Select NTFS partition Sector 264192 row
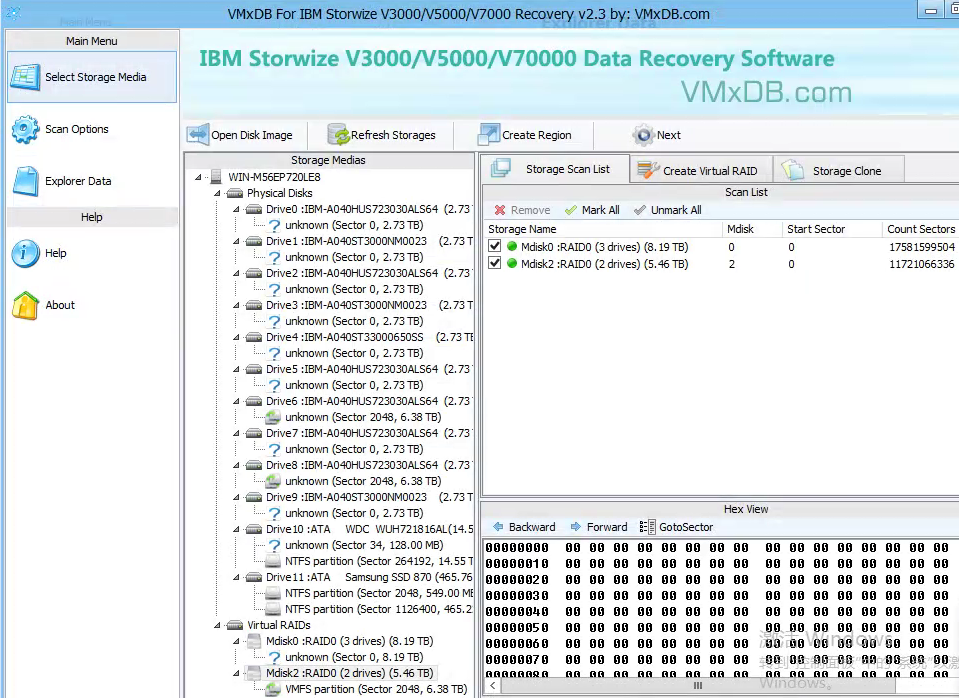Image resolution: width=959 pixels, height=698 pixels. tap(379, 561)
